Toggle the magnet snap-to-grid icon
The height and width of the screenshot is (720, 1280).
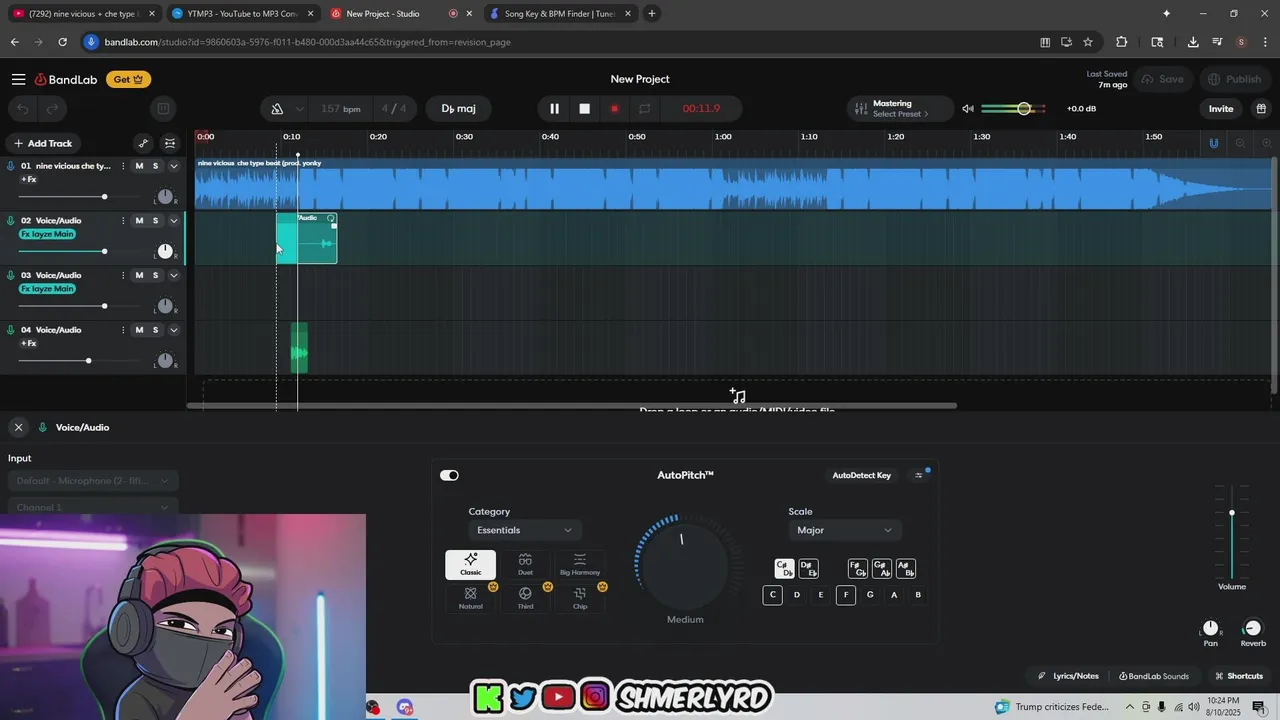click(1214, 143)
